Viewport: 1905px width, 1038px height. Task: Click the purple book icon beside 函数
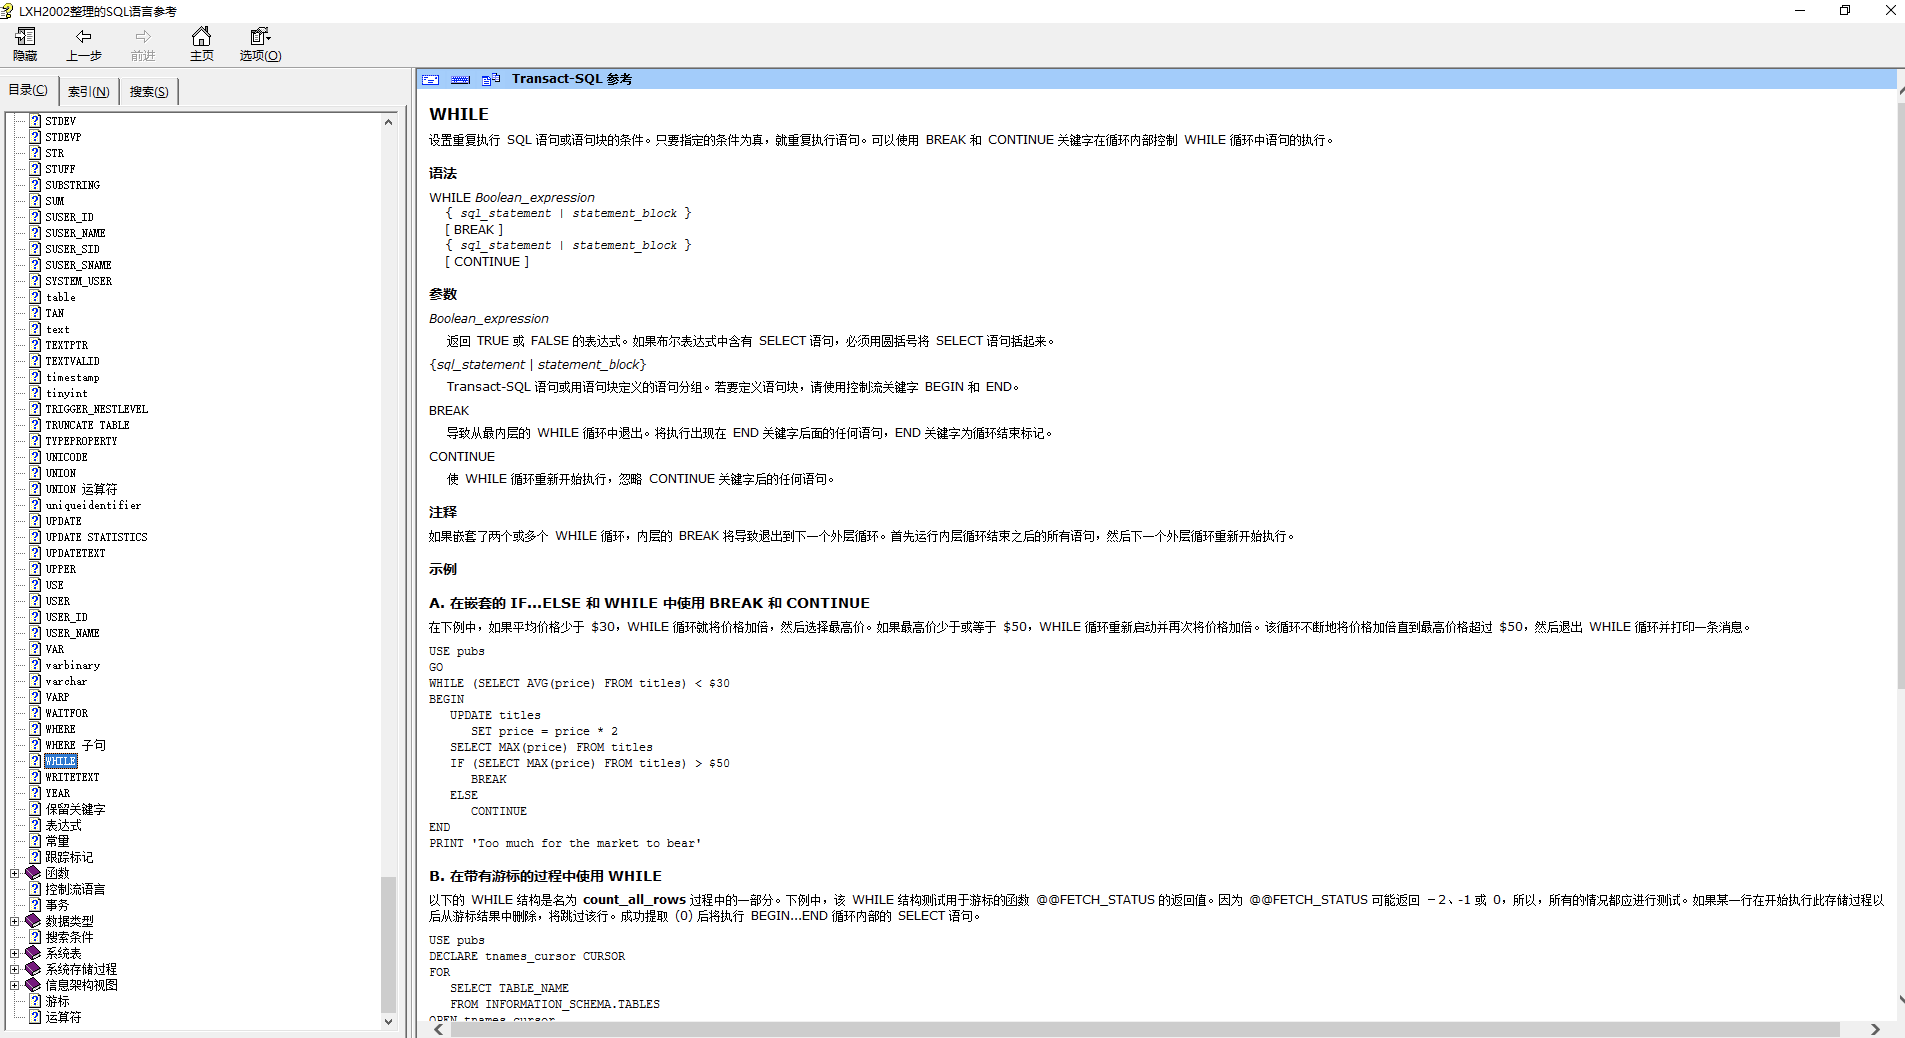tap(33, 873)
